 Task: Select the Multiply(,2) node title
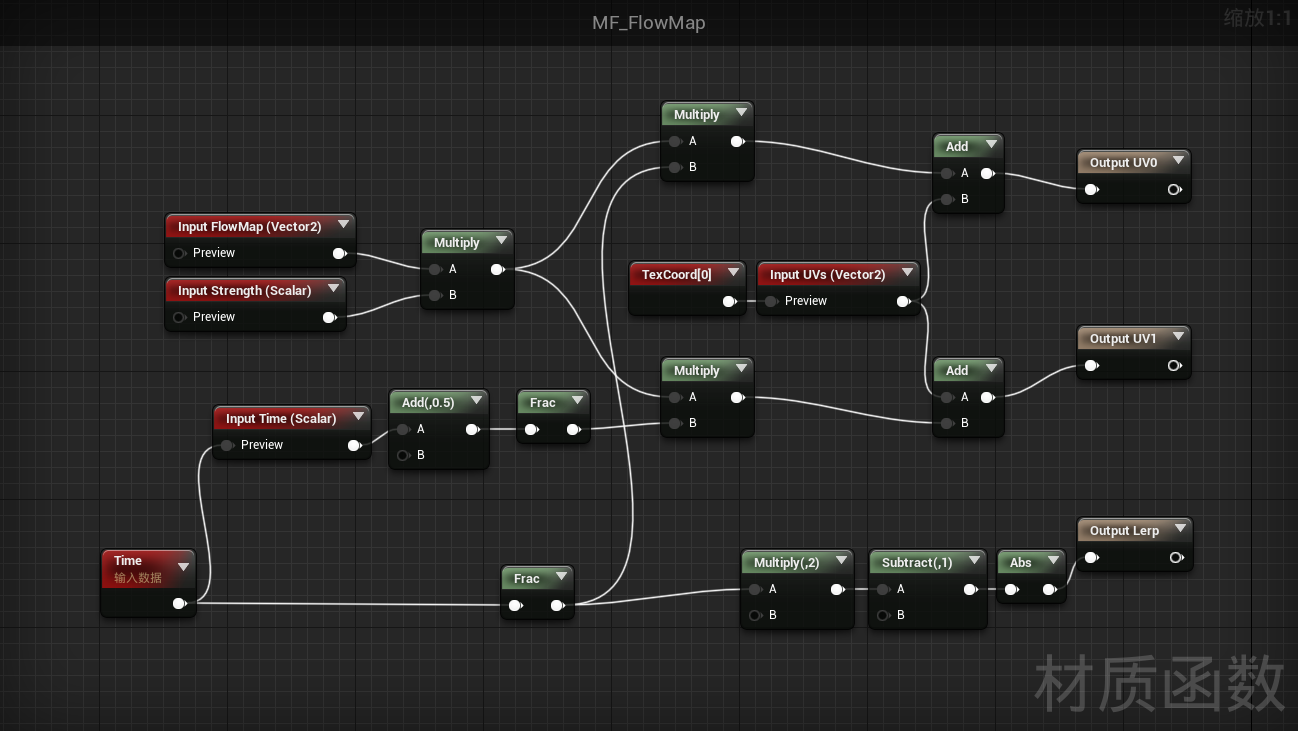click(x=787, y=563)
